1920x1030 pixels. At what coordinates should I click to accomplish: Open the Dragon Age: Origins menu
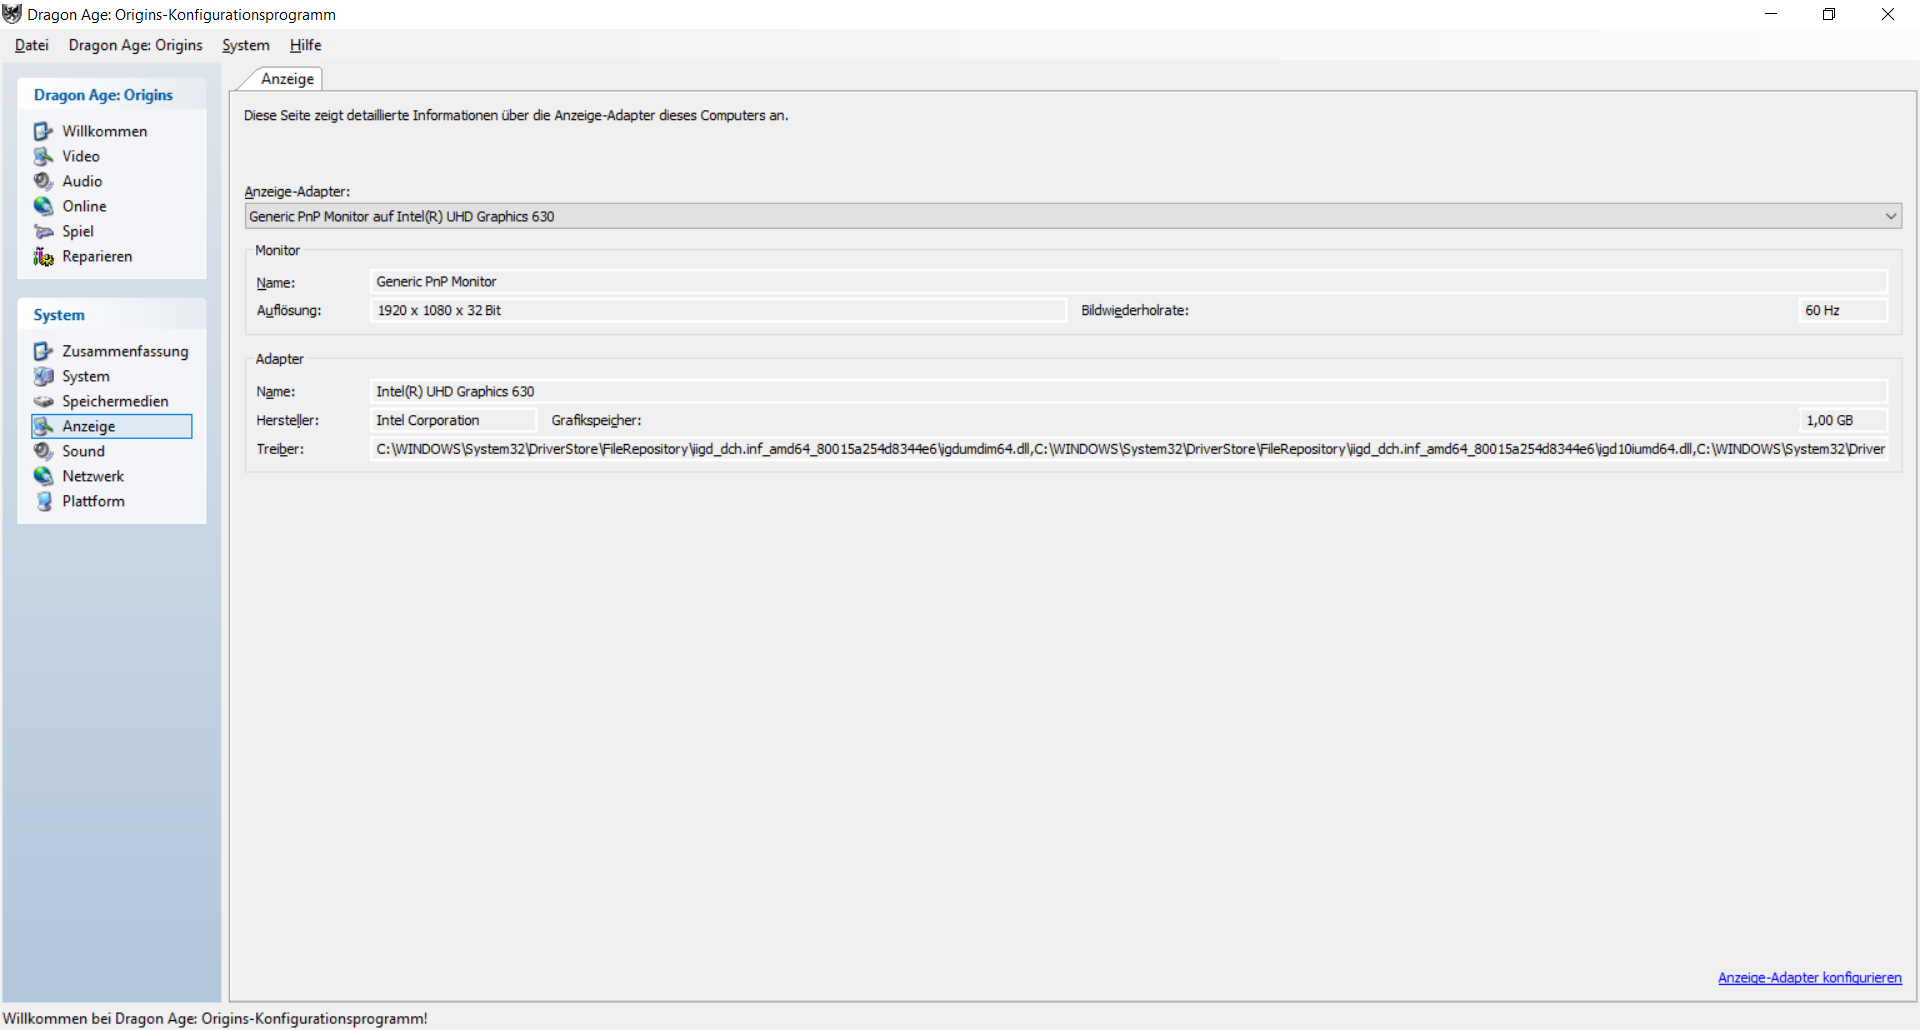point(135,45)
